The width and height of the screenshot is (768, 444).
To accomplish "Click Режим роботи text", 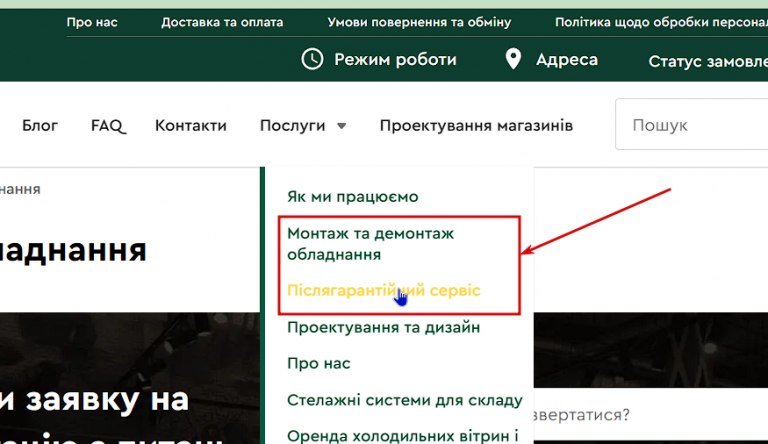I will pos(395,60).
